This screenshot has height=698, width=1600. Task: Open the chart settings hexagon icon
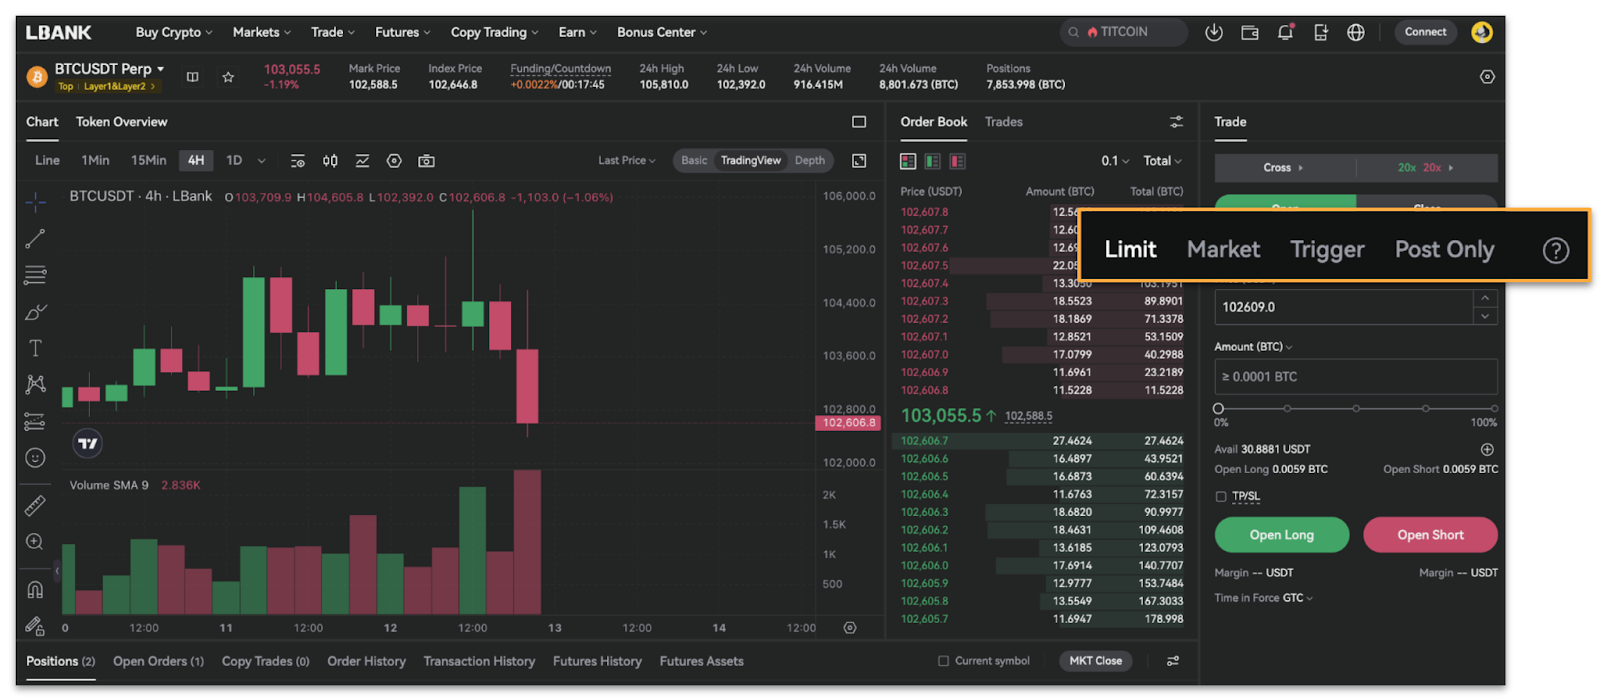[394, 161]
